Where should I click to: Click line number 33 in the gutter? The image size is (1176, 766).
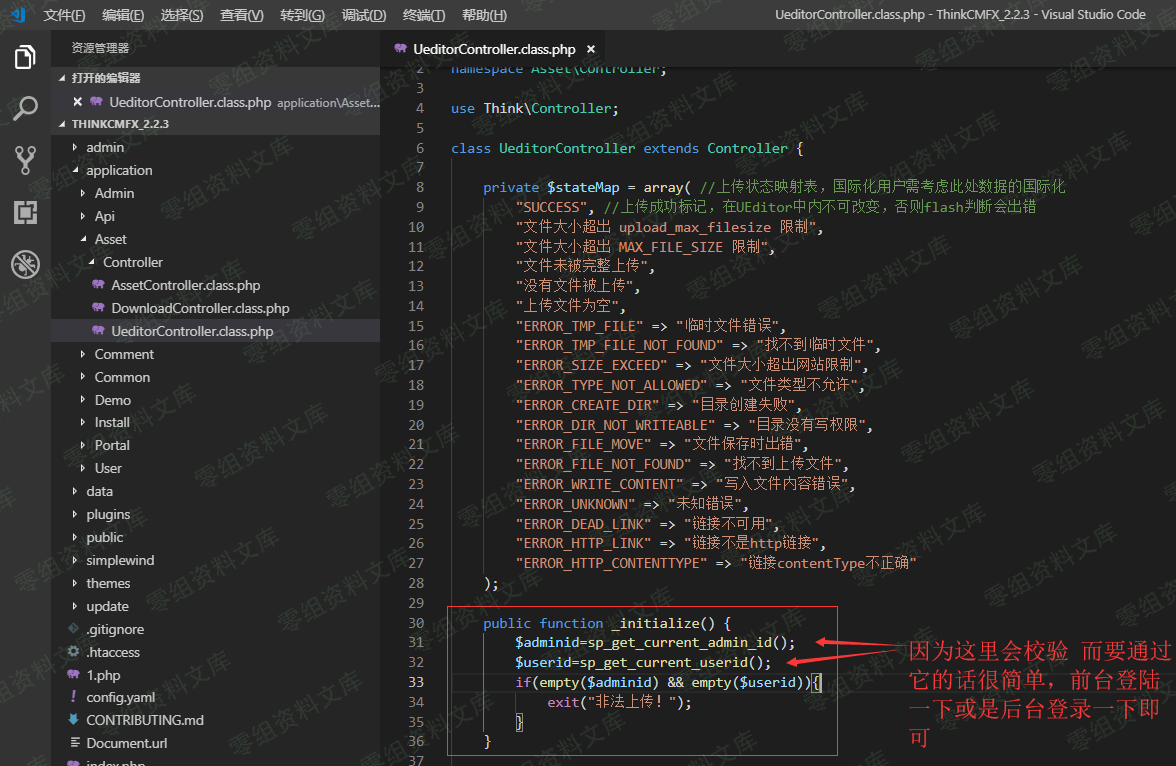416,682
